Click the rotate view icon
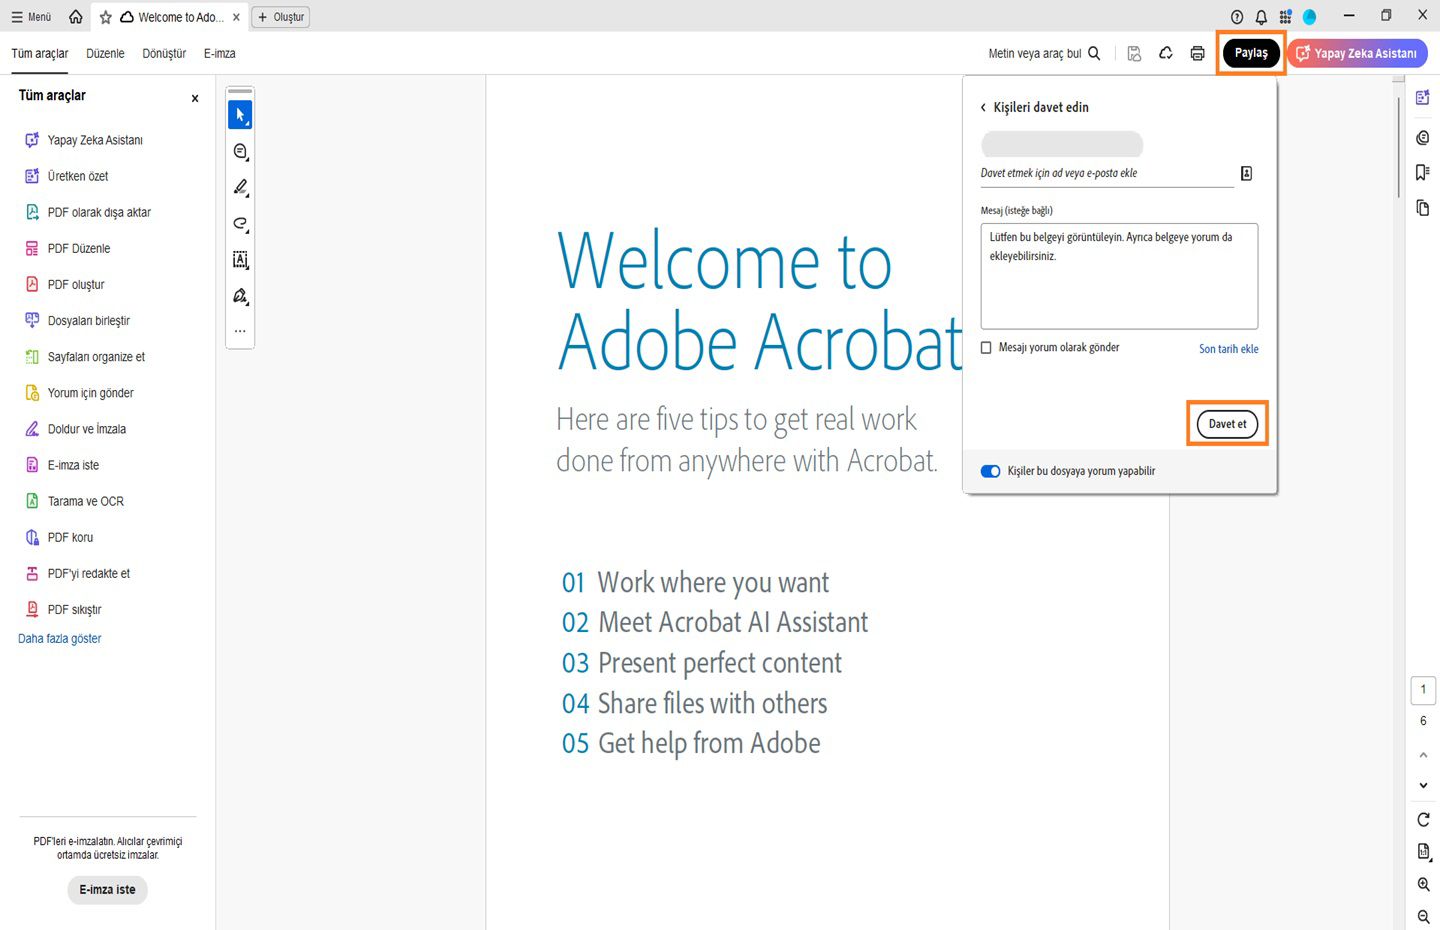 (x=1423, y=820)
